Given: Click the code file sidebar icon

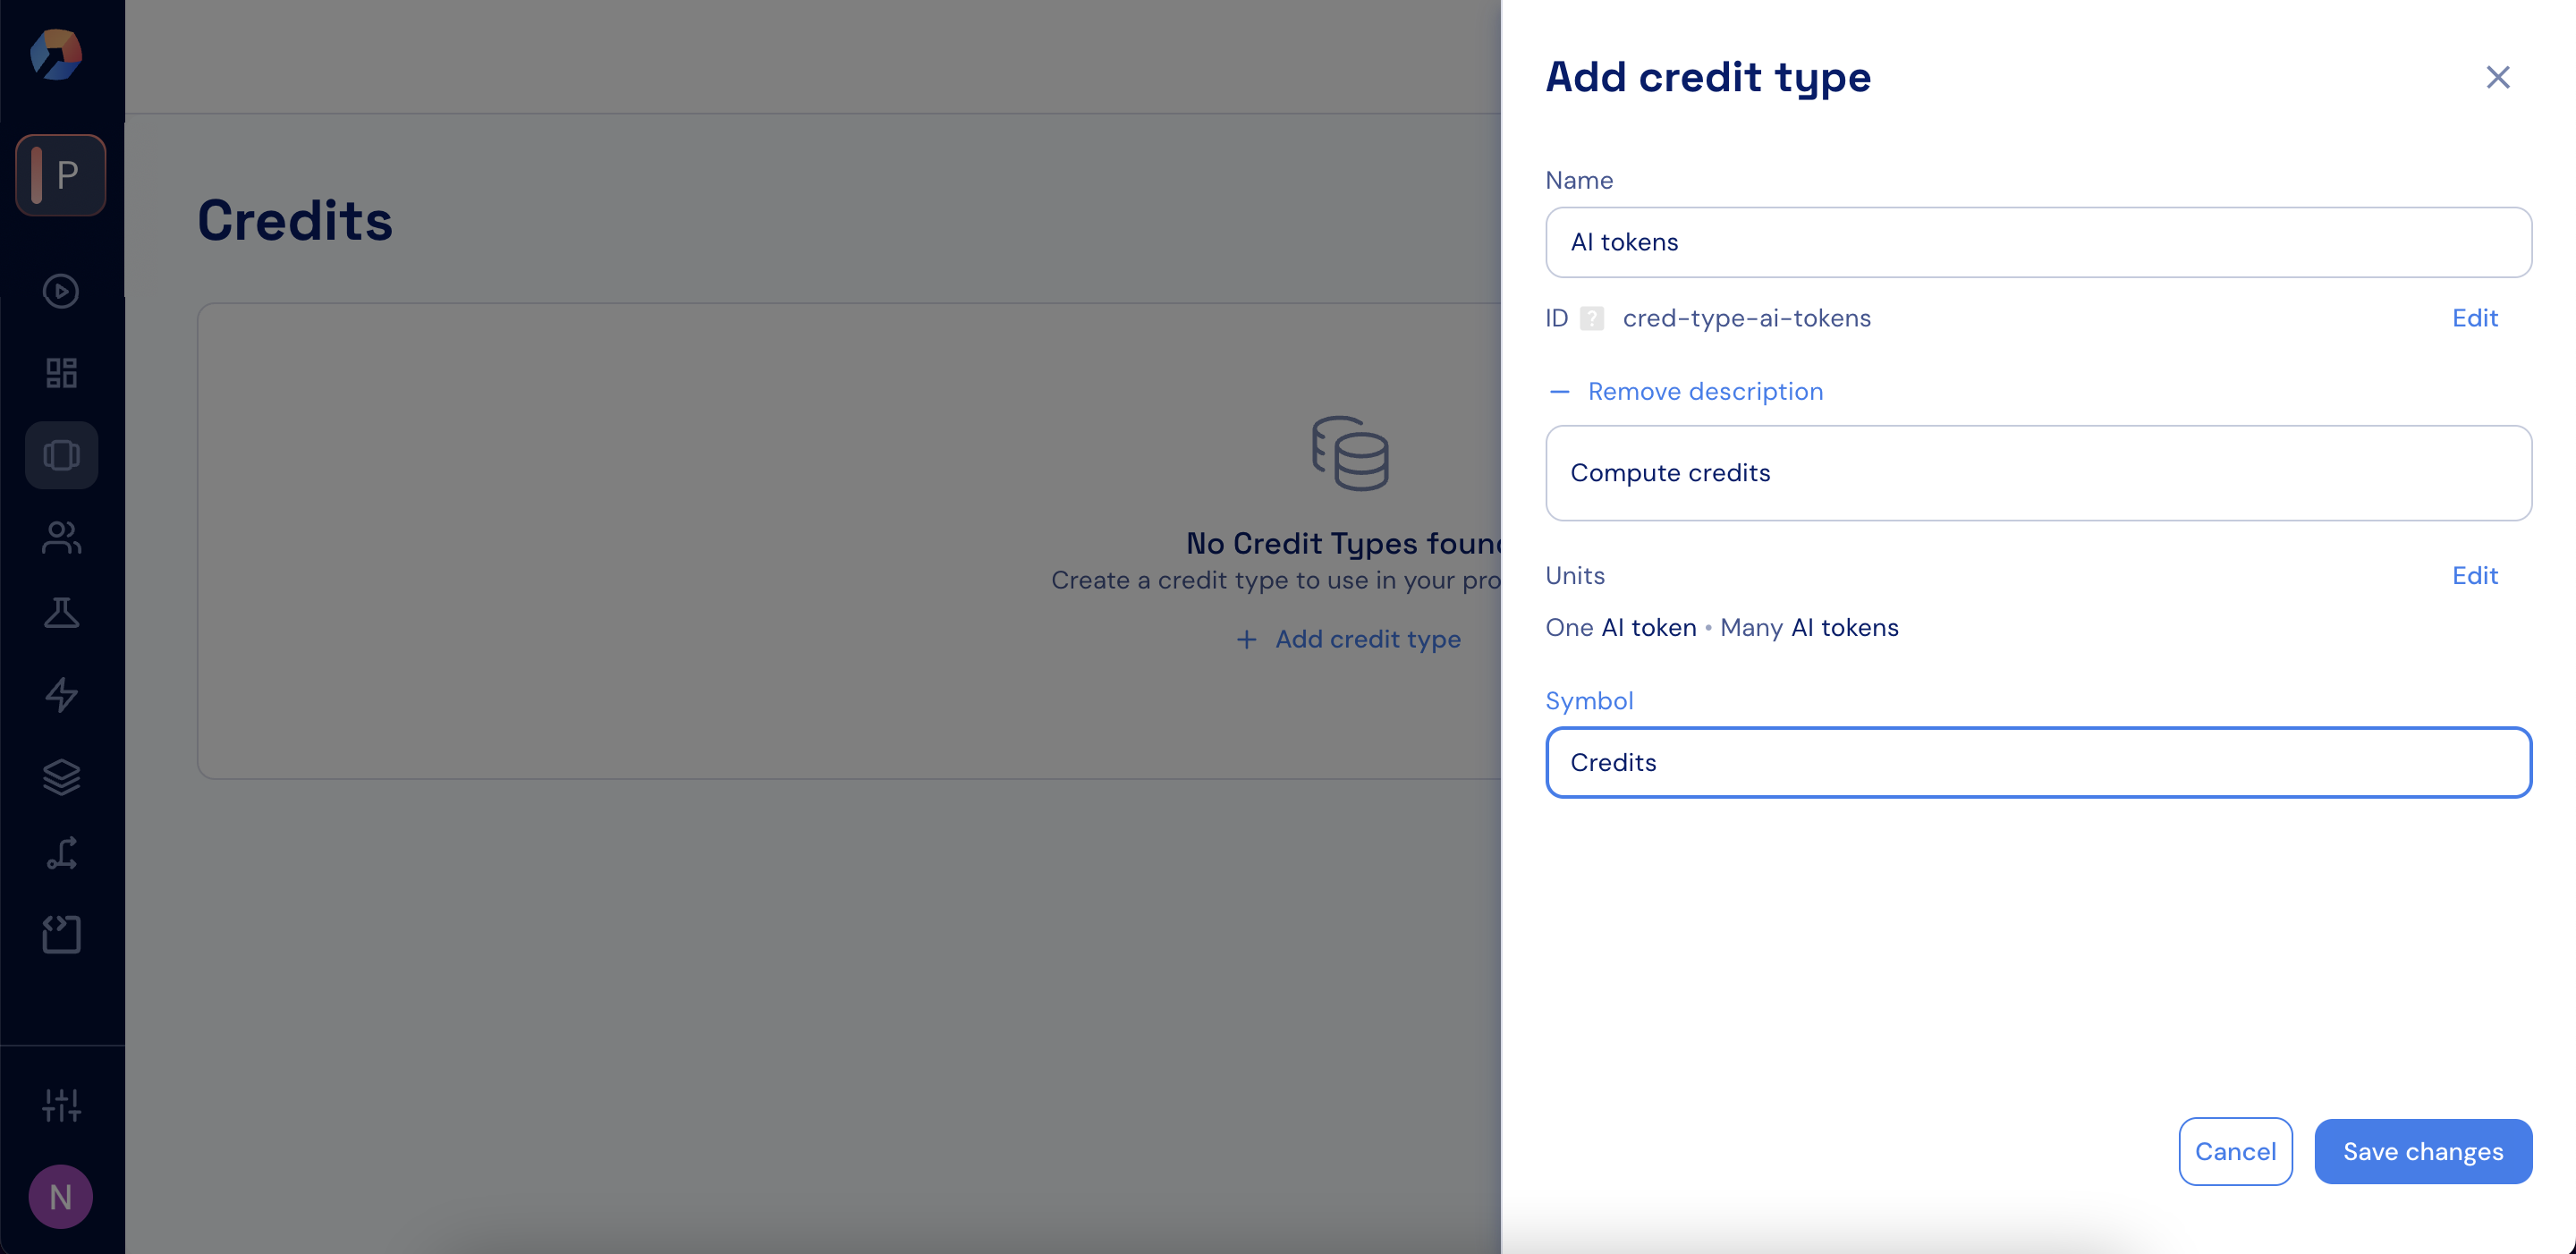Looking at the screenshot, I should click(61, 934).
